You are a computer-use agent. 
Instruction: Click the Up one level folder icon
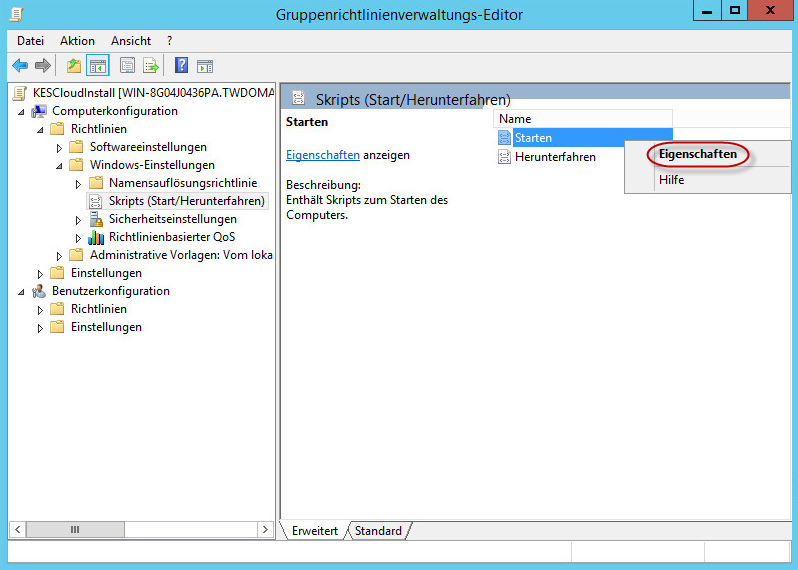[x=74, y=66]
